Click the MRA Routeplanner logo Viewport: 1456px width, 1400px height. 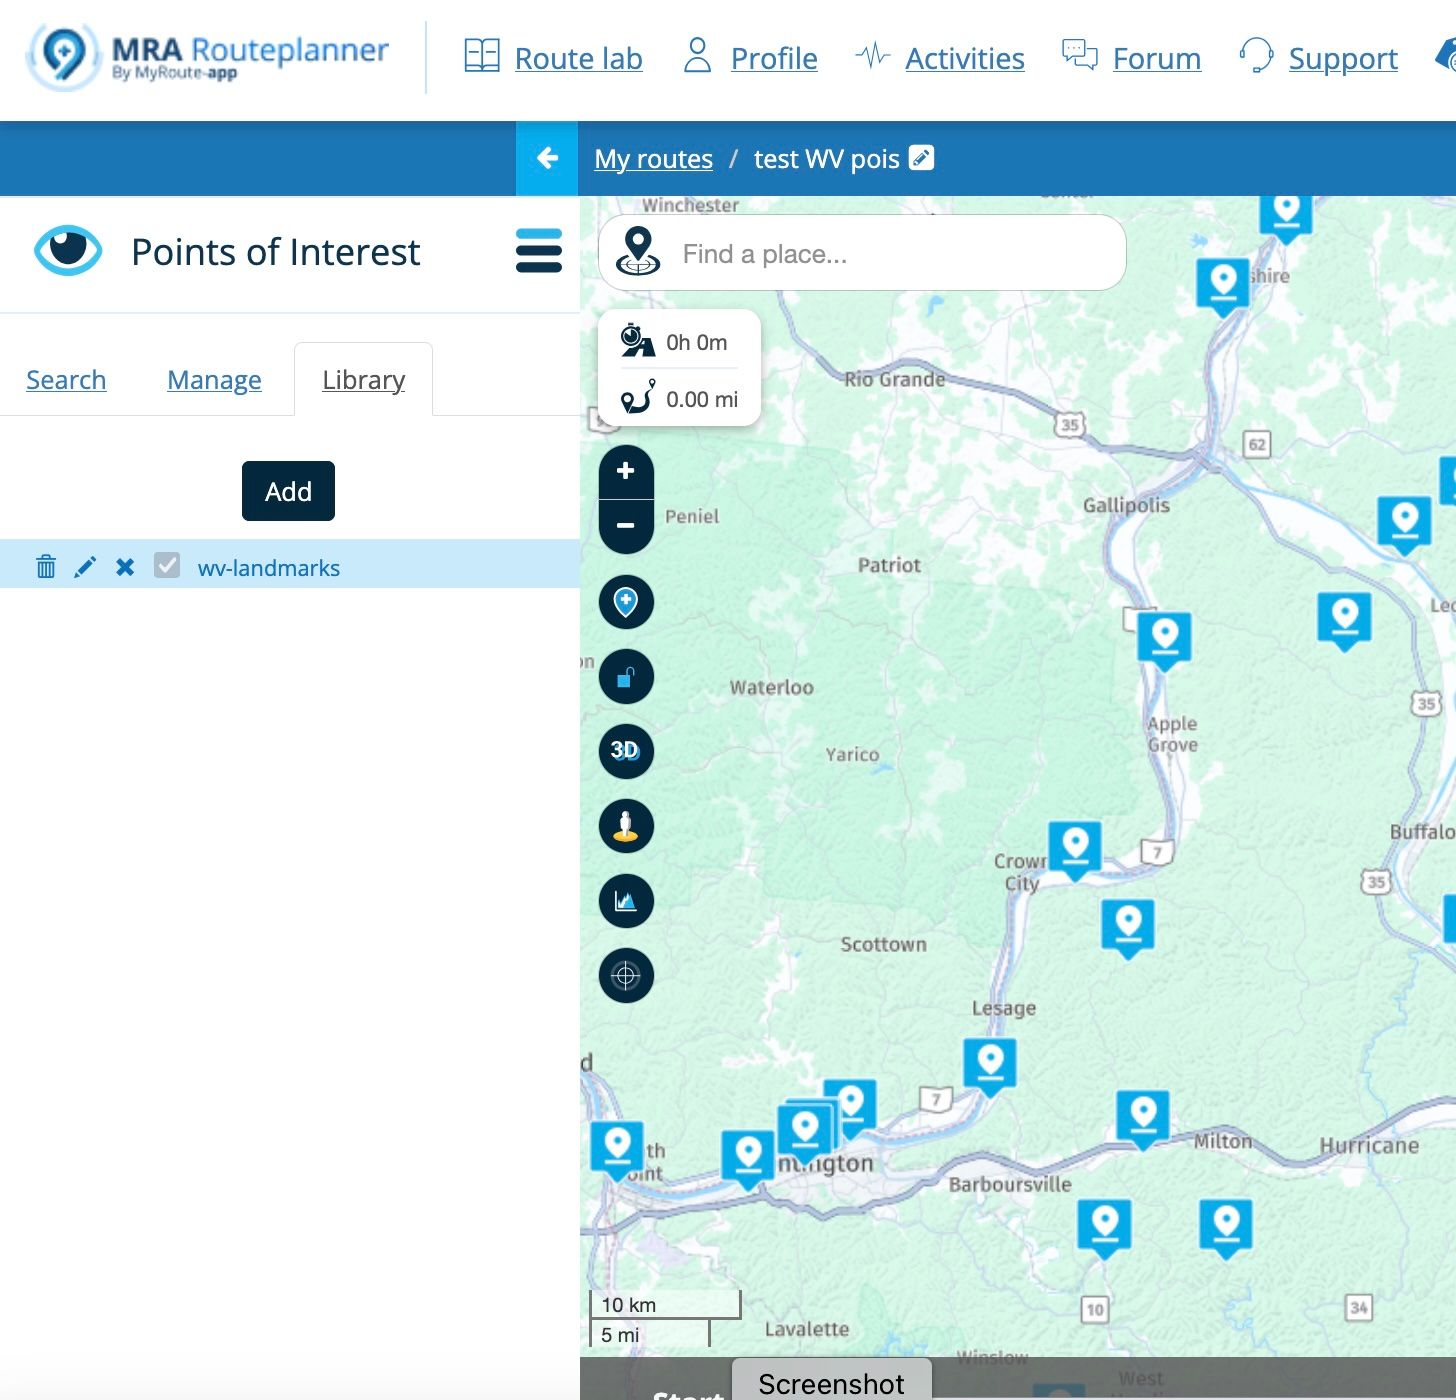point(208,57)
